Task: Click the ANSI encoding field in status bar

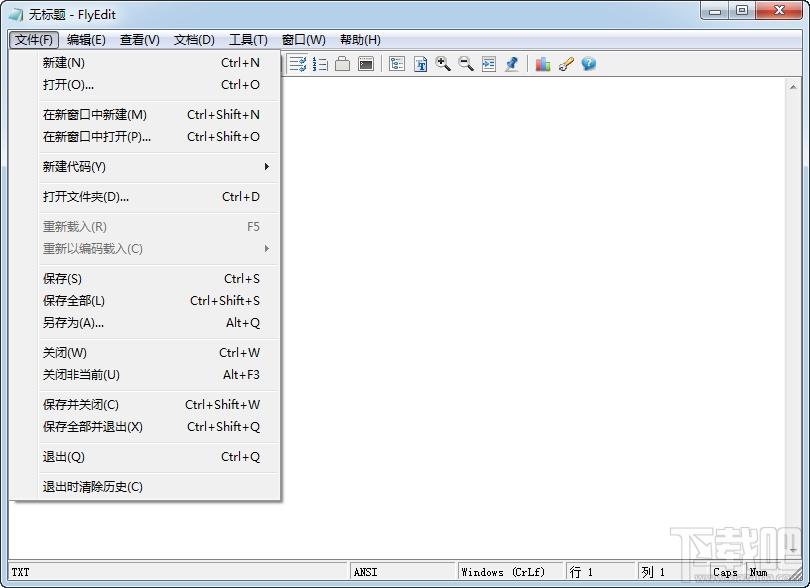Action: (x=400, y=572)
